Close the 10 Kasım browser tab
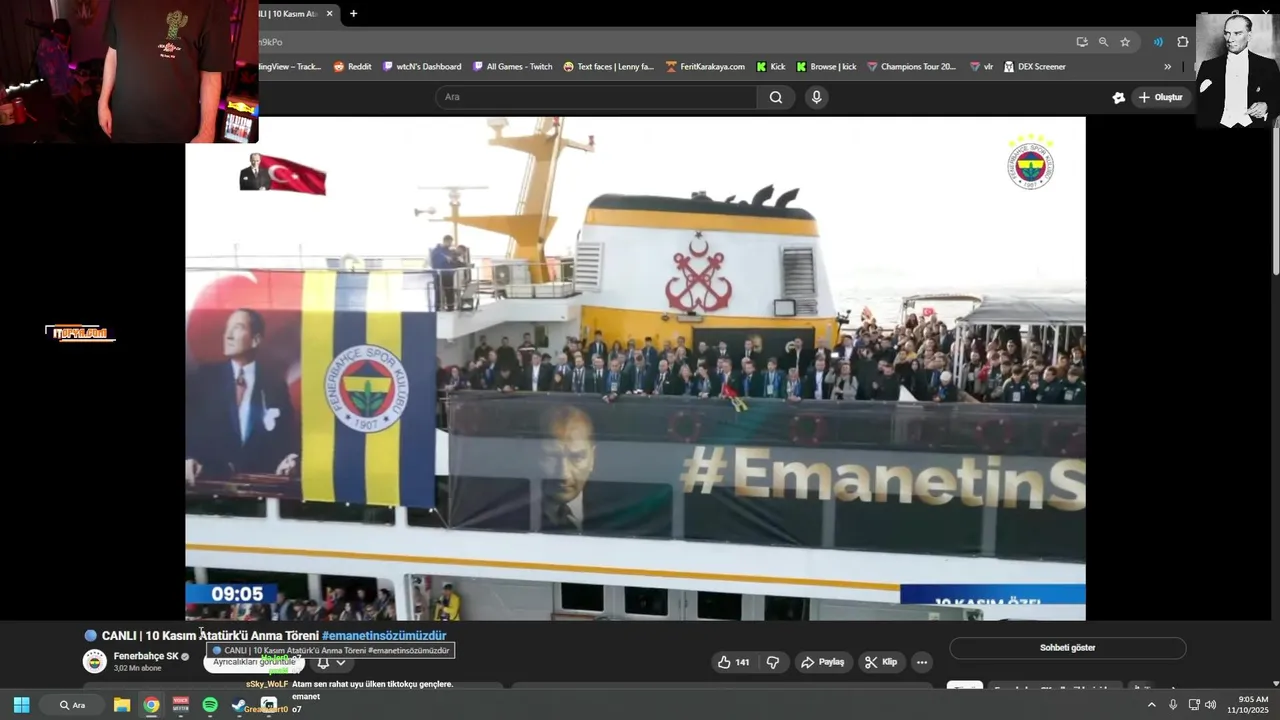The height and width of the screenshot is (720, 1280). (329, 14)
